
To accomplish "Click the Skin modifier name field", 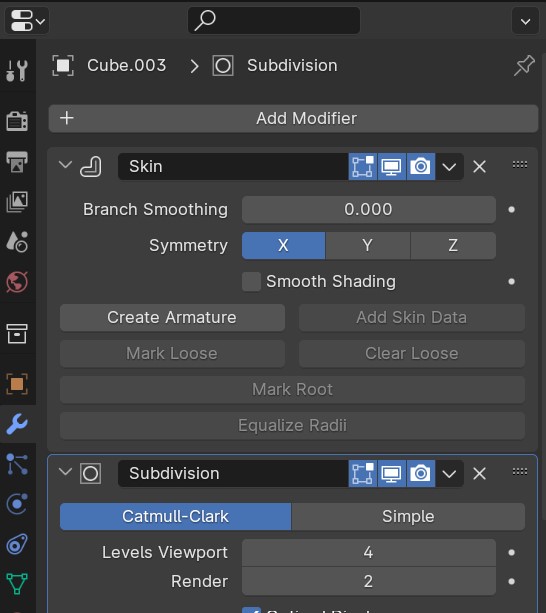I will click(x=233, y=167).
